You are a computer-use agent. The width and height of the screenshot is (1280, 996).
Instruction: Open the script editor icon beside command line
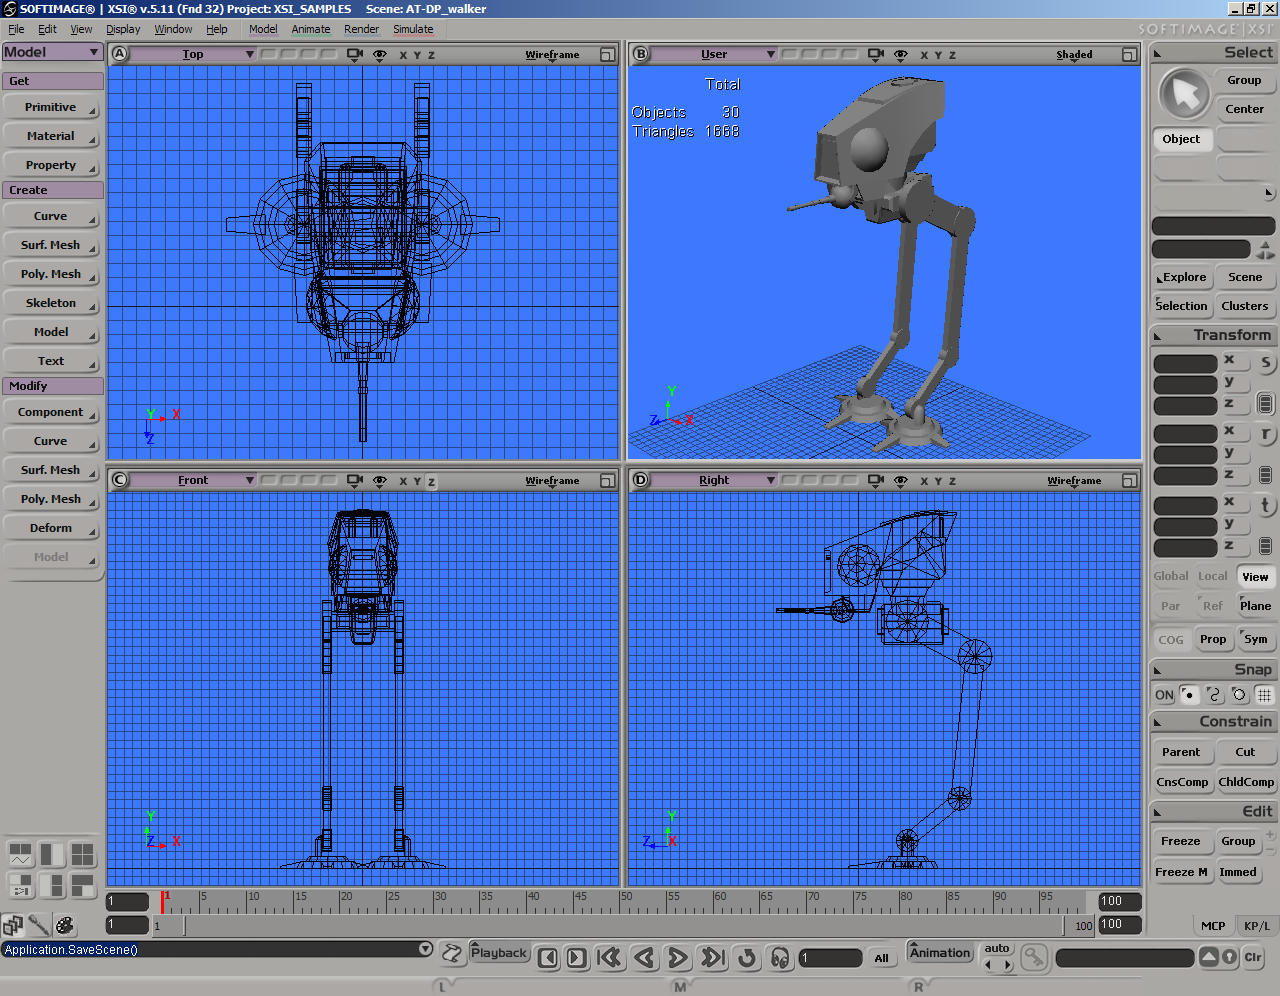452,953
